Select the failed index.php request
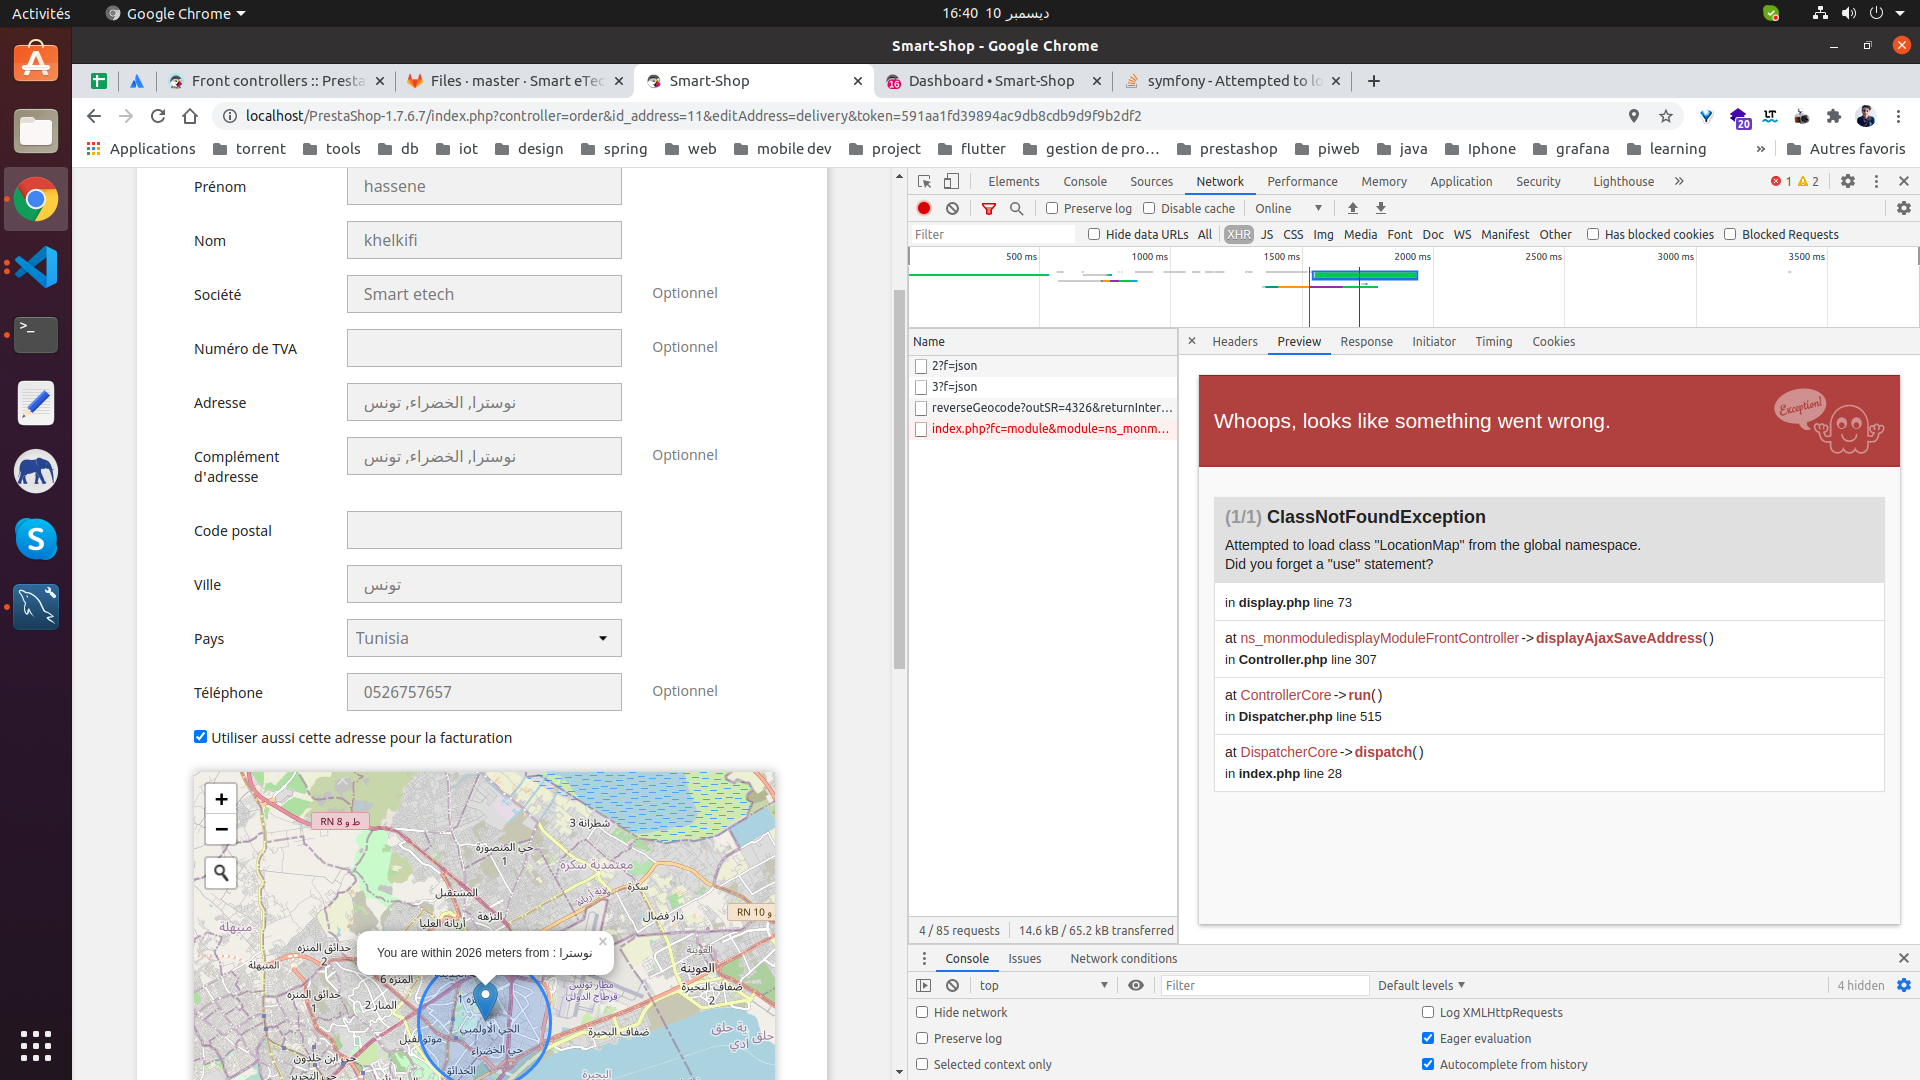The width and height of the screenshot is (1920, 1080). click(1049, 428)
